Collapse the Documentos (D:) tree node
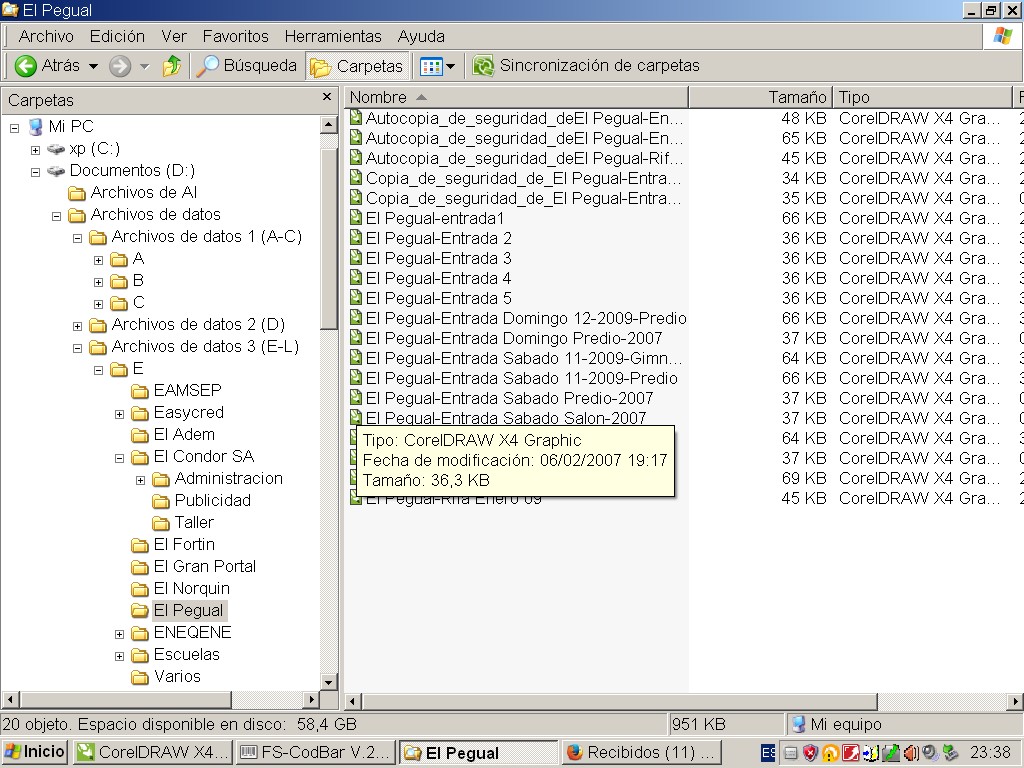 (35, 171)
